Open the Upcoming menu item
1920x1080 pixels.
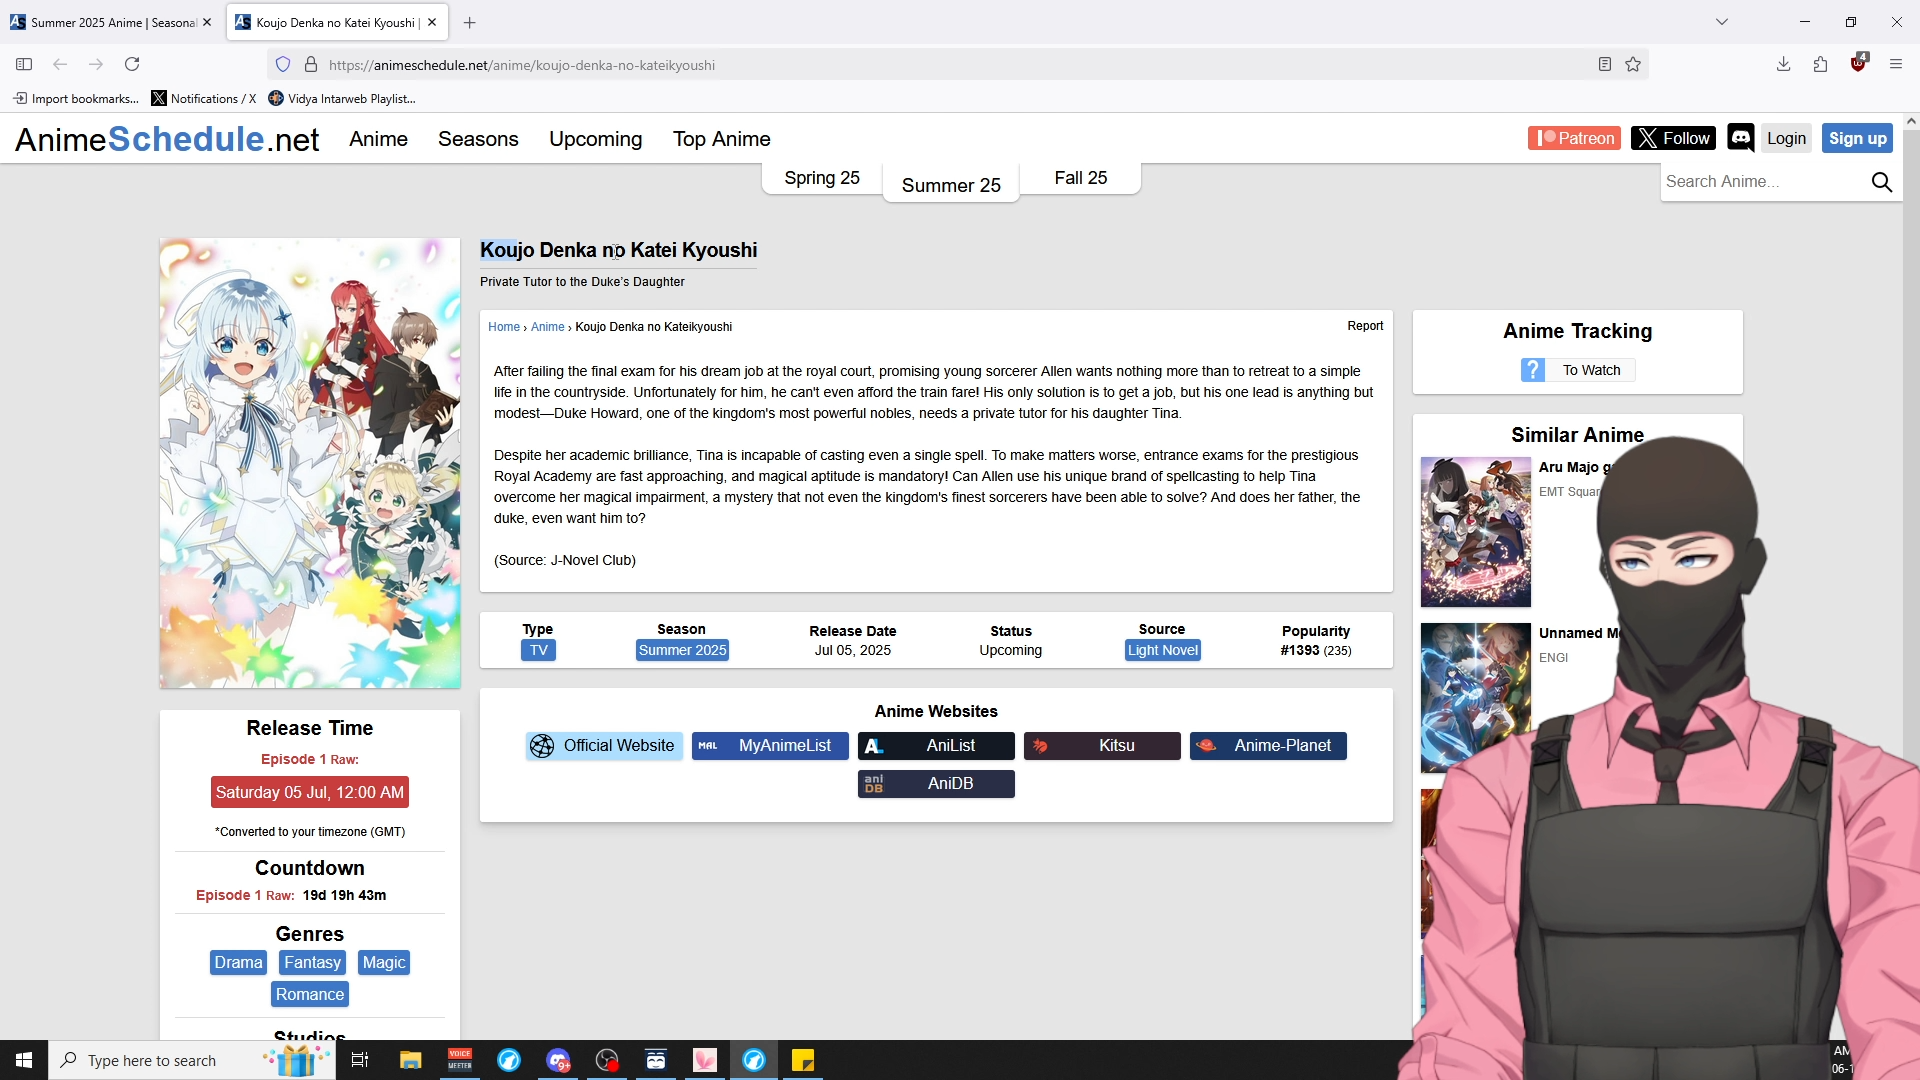pyautogui.click(x=595, y=139)
